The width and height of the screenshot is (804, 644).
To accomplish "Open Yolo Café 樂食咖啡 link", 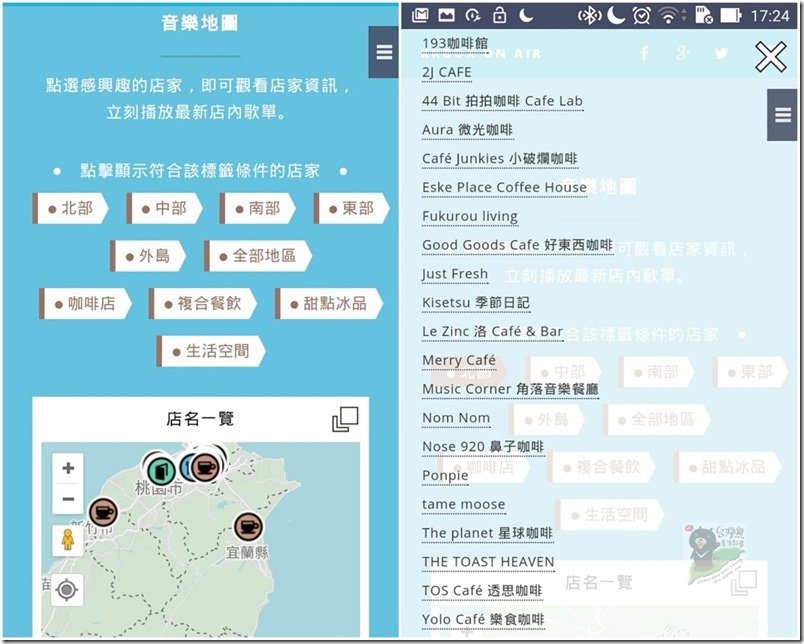I will pyautogui.click(x=483, y=619).
